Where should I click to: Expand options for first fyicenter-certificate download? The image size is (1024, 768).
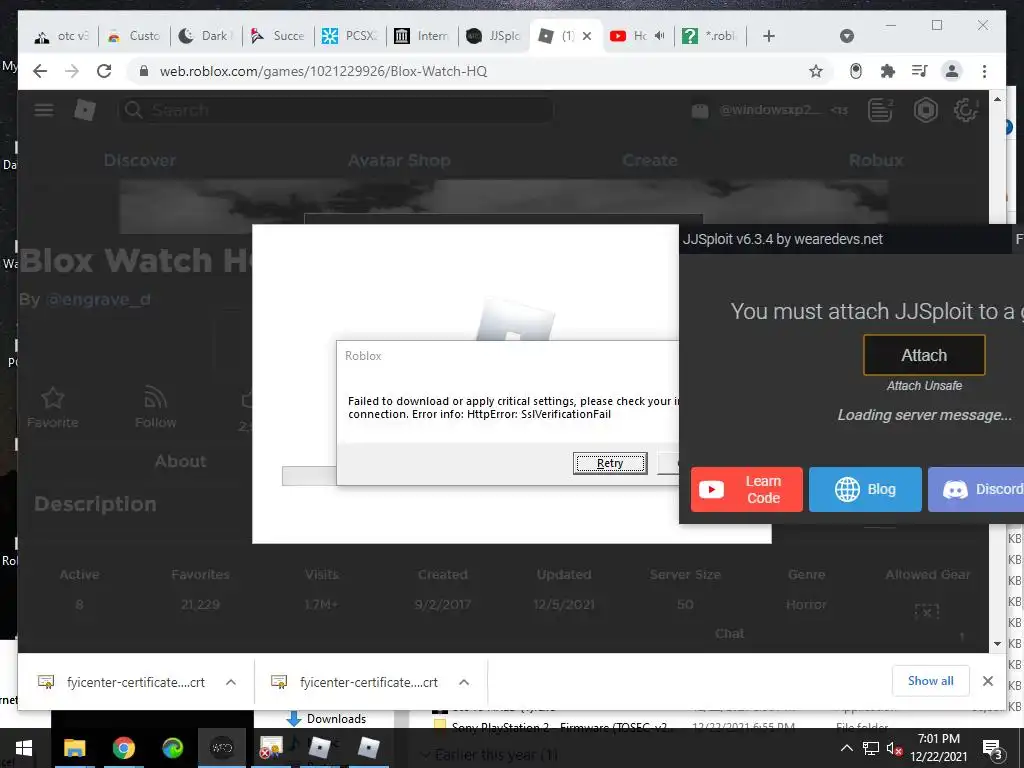click(231, 682)
